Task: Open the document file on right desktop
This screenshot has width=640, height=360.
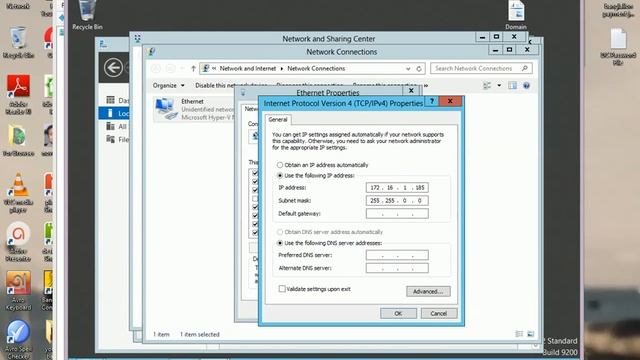Action: [618, 47]
